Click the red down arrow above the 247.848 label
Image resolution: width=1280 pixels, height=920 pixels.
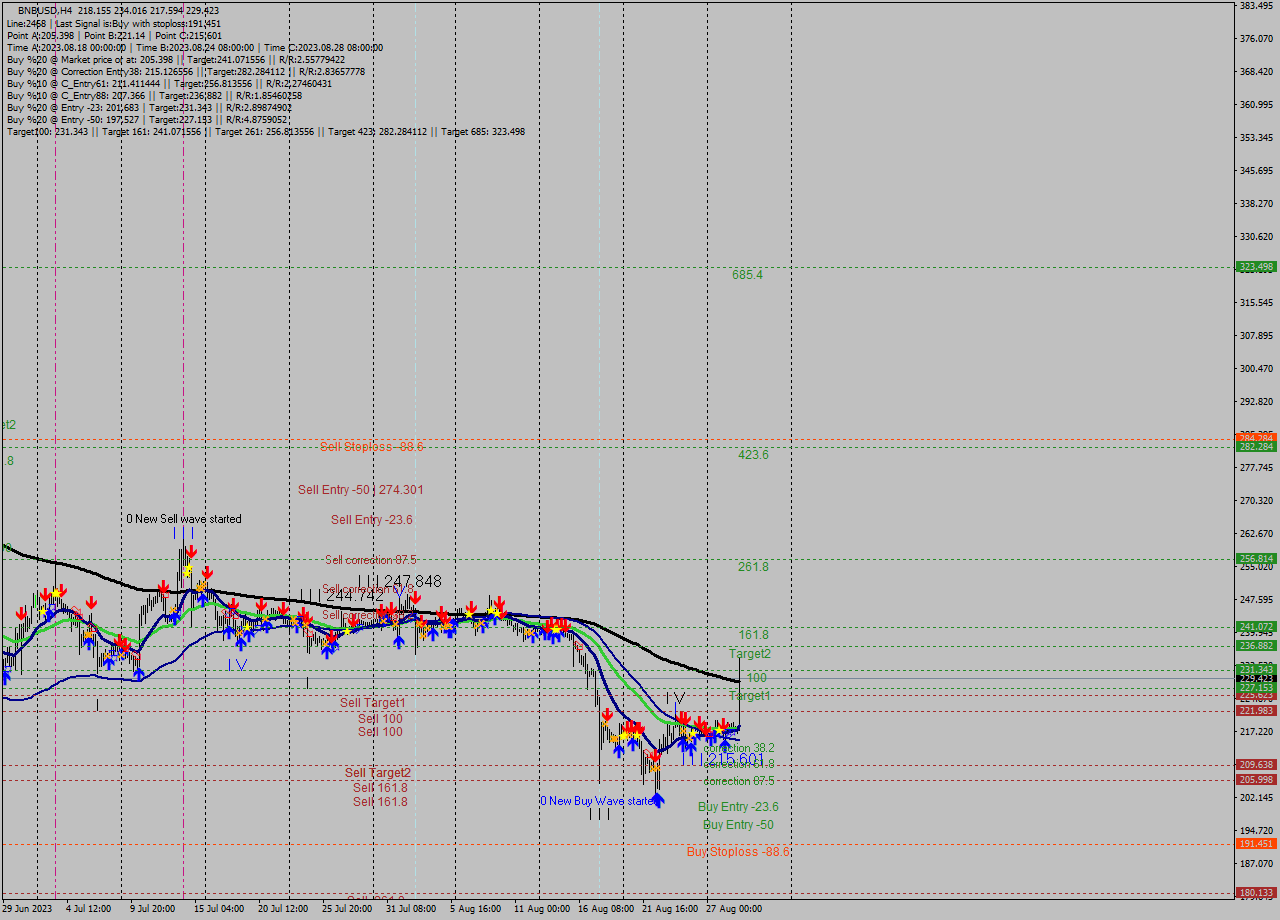tap(416, 598)
